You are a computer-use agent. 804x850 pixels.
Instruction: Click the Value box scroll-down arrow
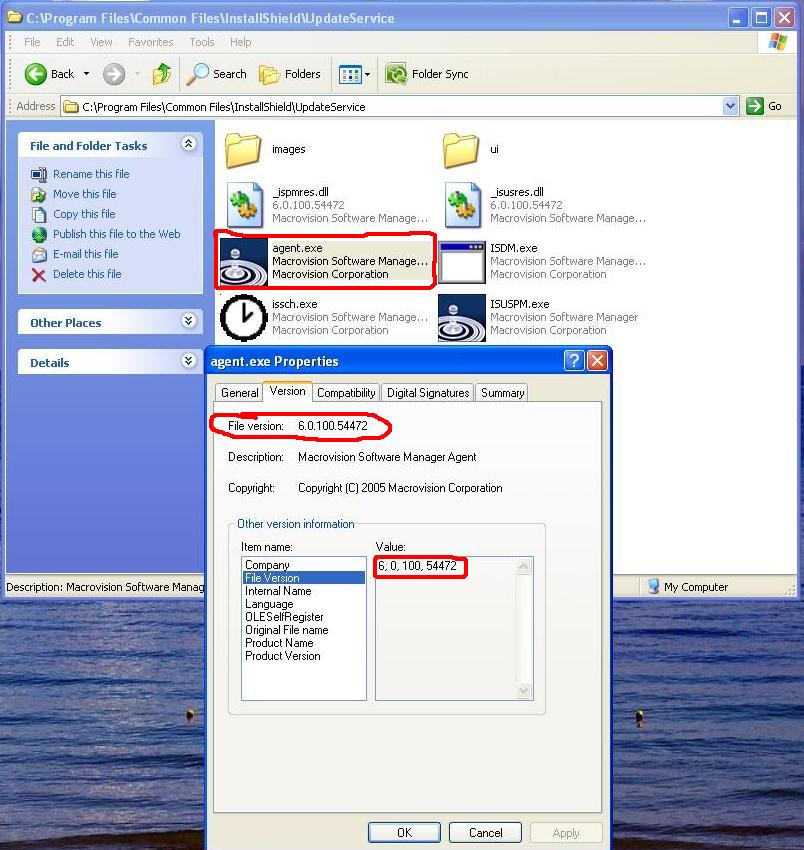pos(524,691)
